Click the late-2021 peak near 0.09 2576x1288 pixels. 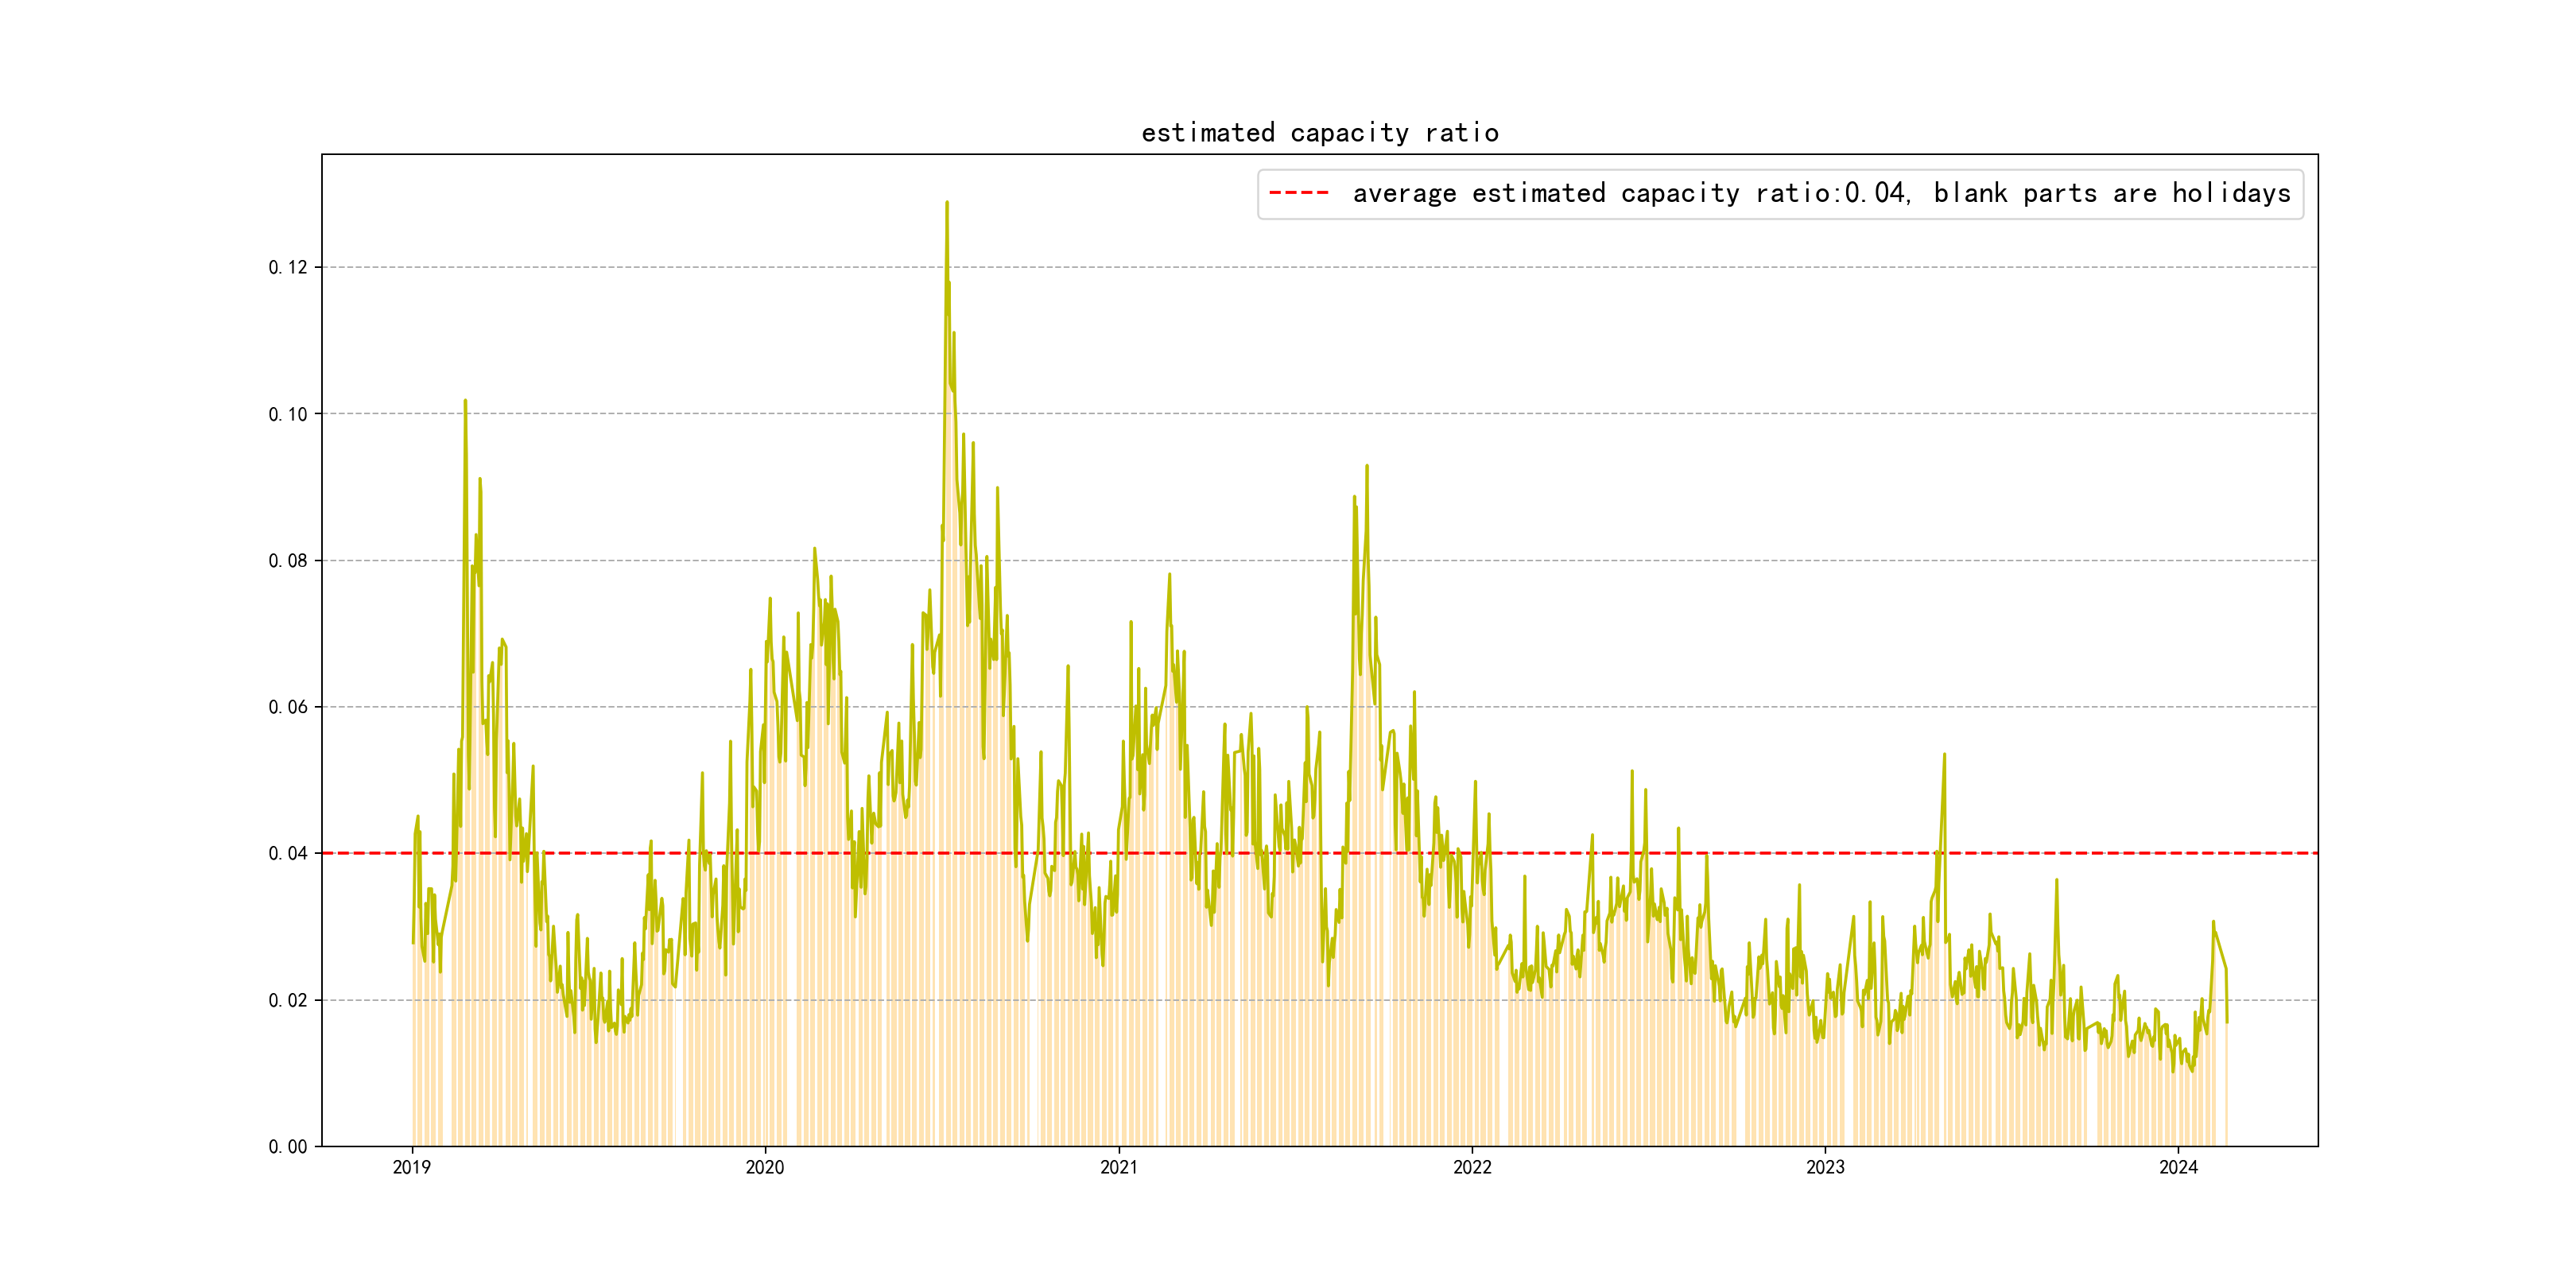pyautogui.click(x=1366, y=467)
